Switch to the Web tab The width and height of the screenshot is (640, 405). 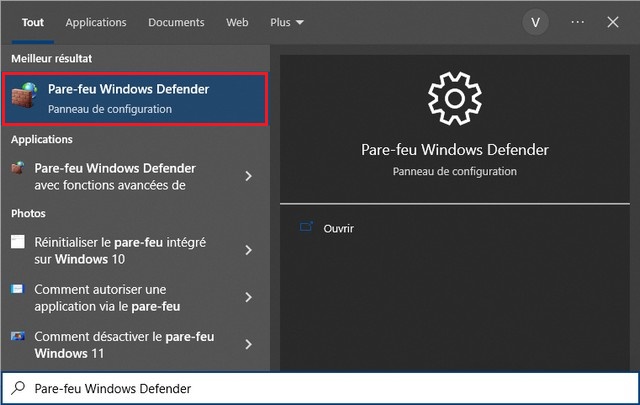(x=237, y=22)
